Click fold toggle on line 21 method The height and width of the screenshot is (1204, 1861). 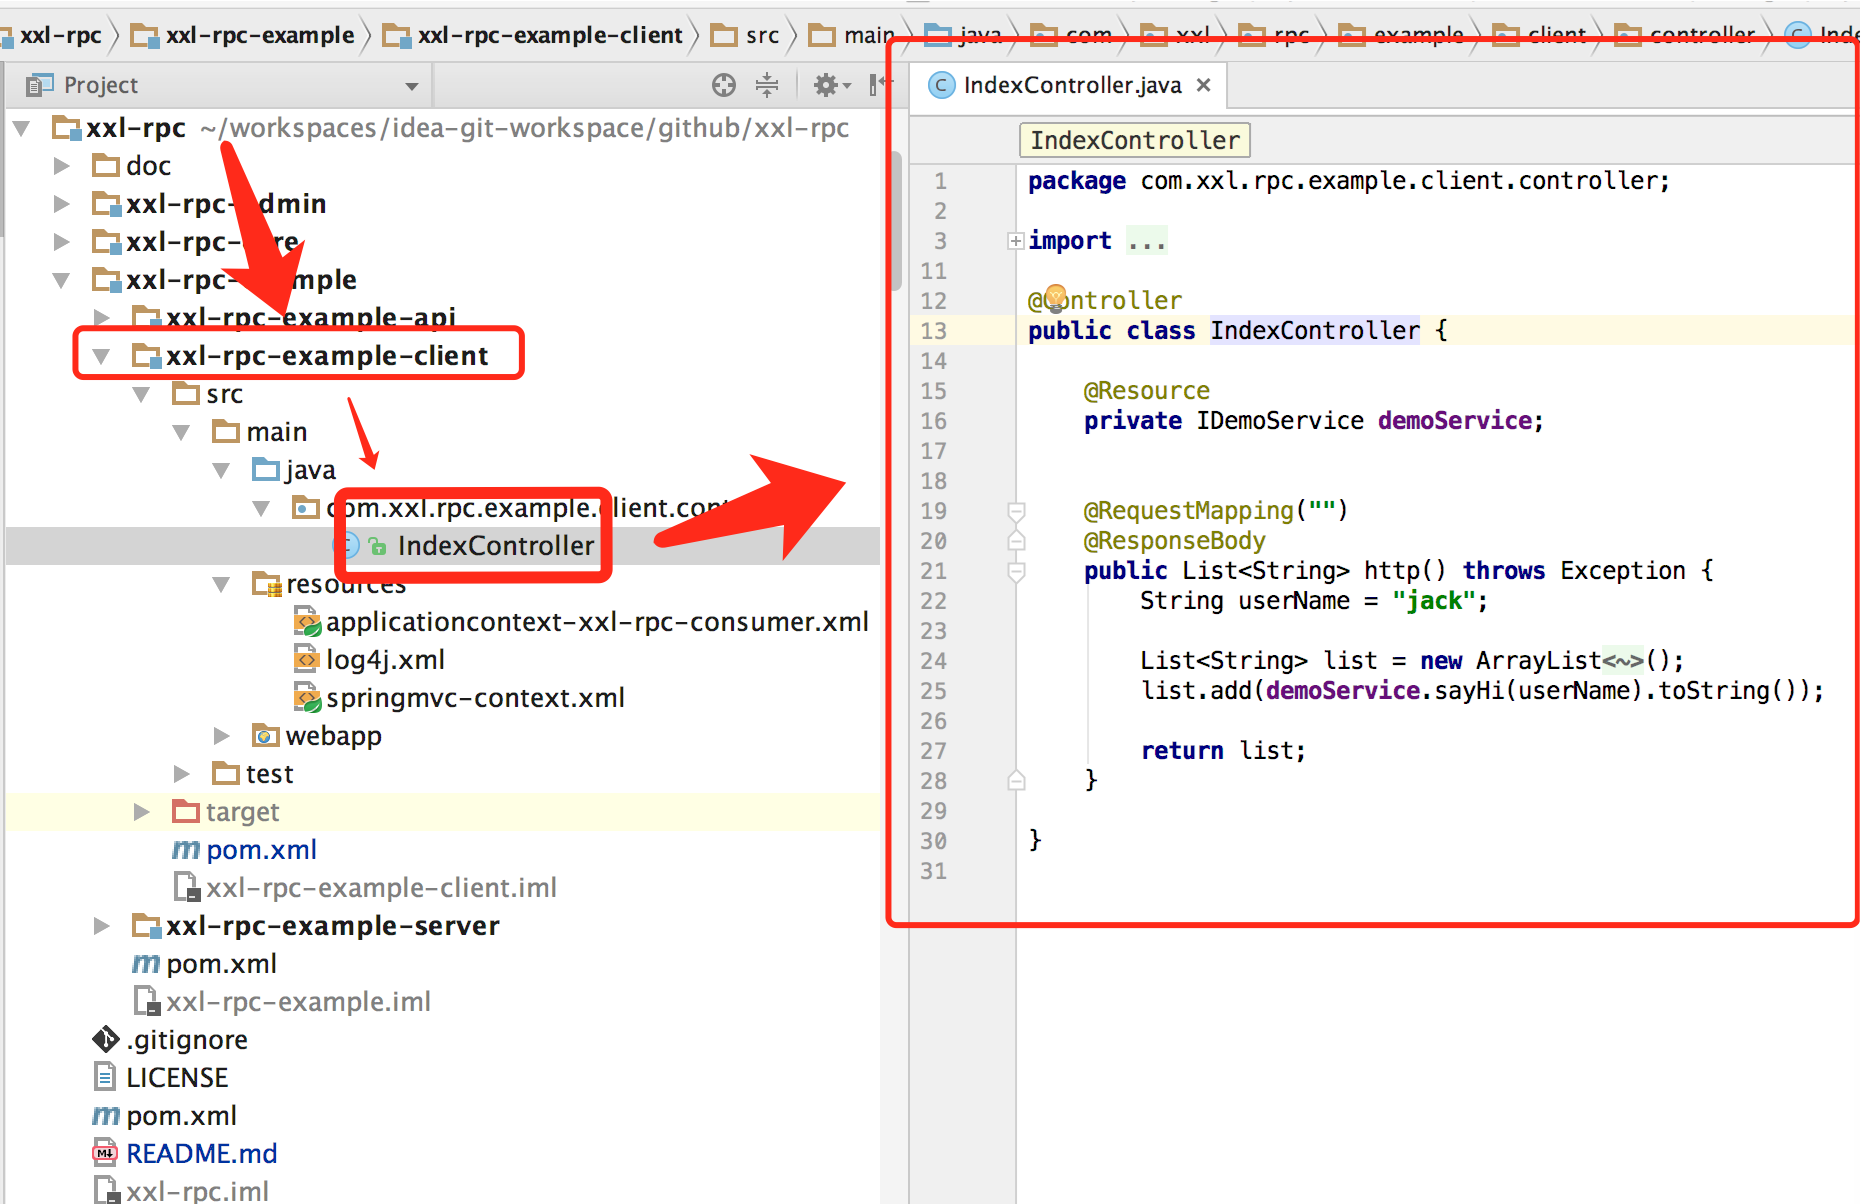[x=1016, y=572]
